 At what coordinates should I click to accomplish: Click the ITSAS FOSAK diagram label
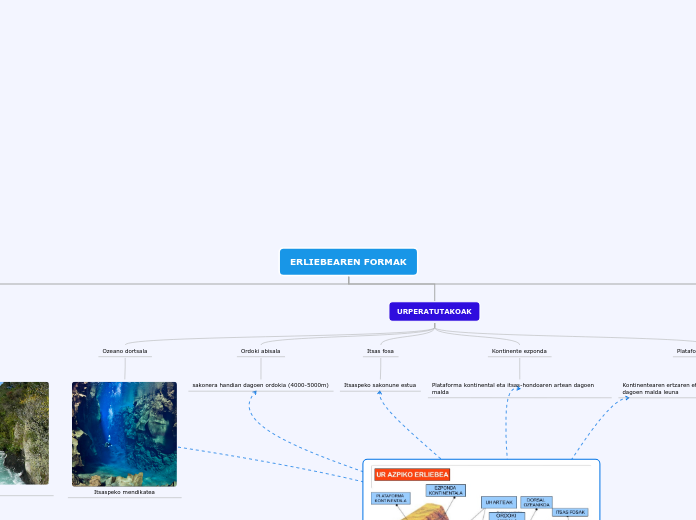[570, 512]
